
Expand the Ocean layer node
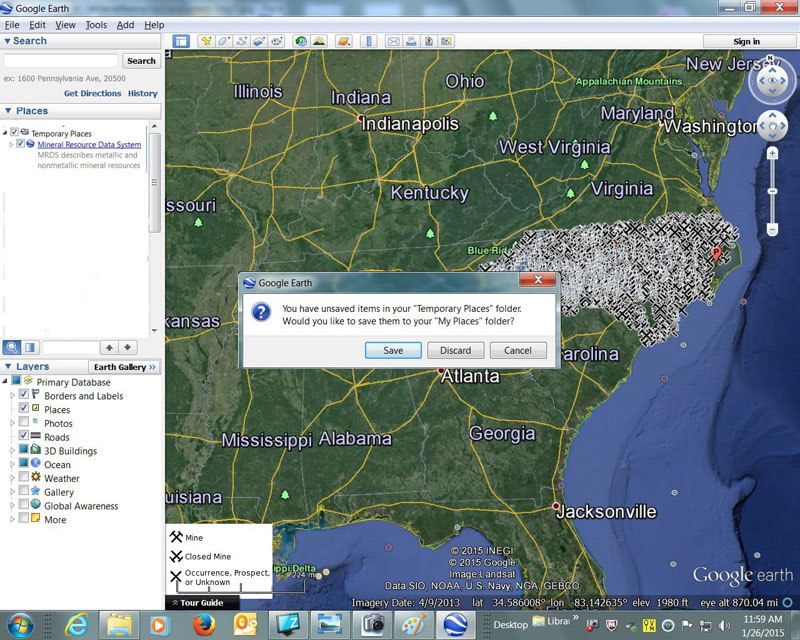tap(12, 464)
